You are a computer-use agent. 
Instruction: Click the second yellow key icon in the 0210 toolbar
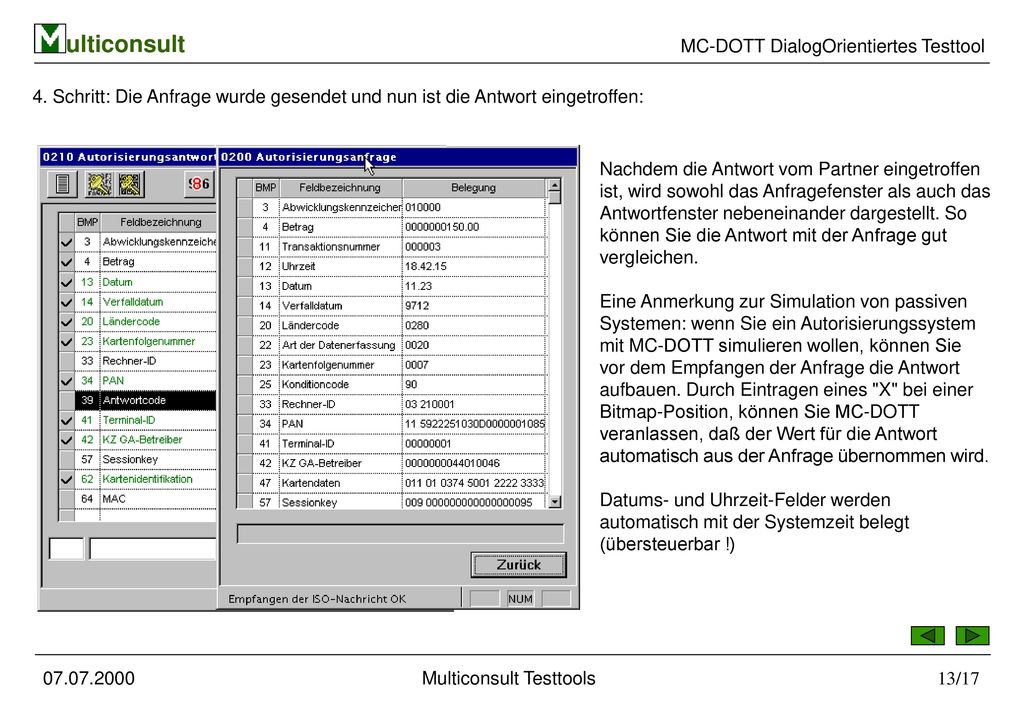pos(130,185)
